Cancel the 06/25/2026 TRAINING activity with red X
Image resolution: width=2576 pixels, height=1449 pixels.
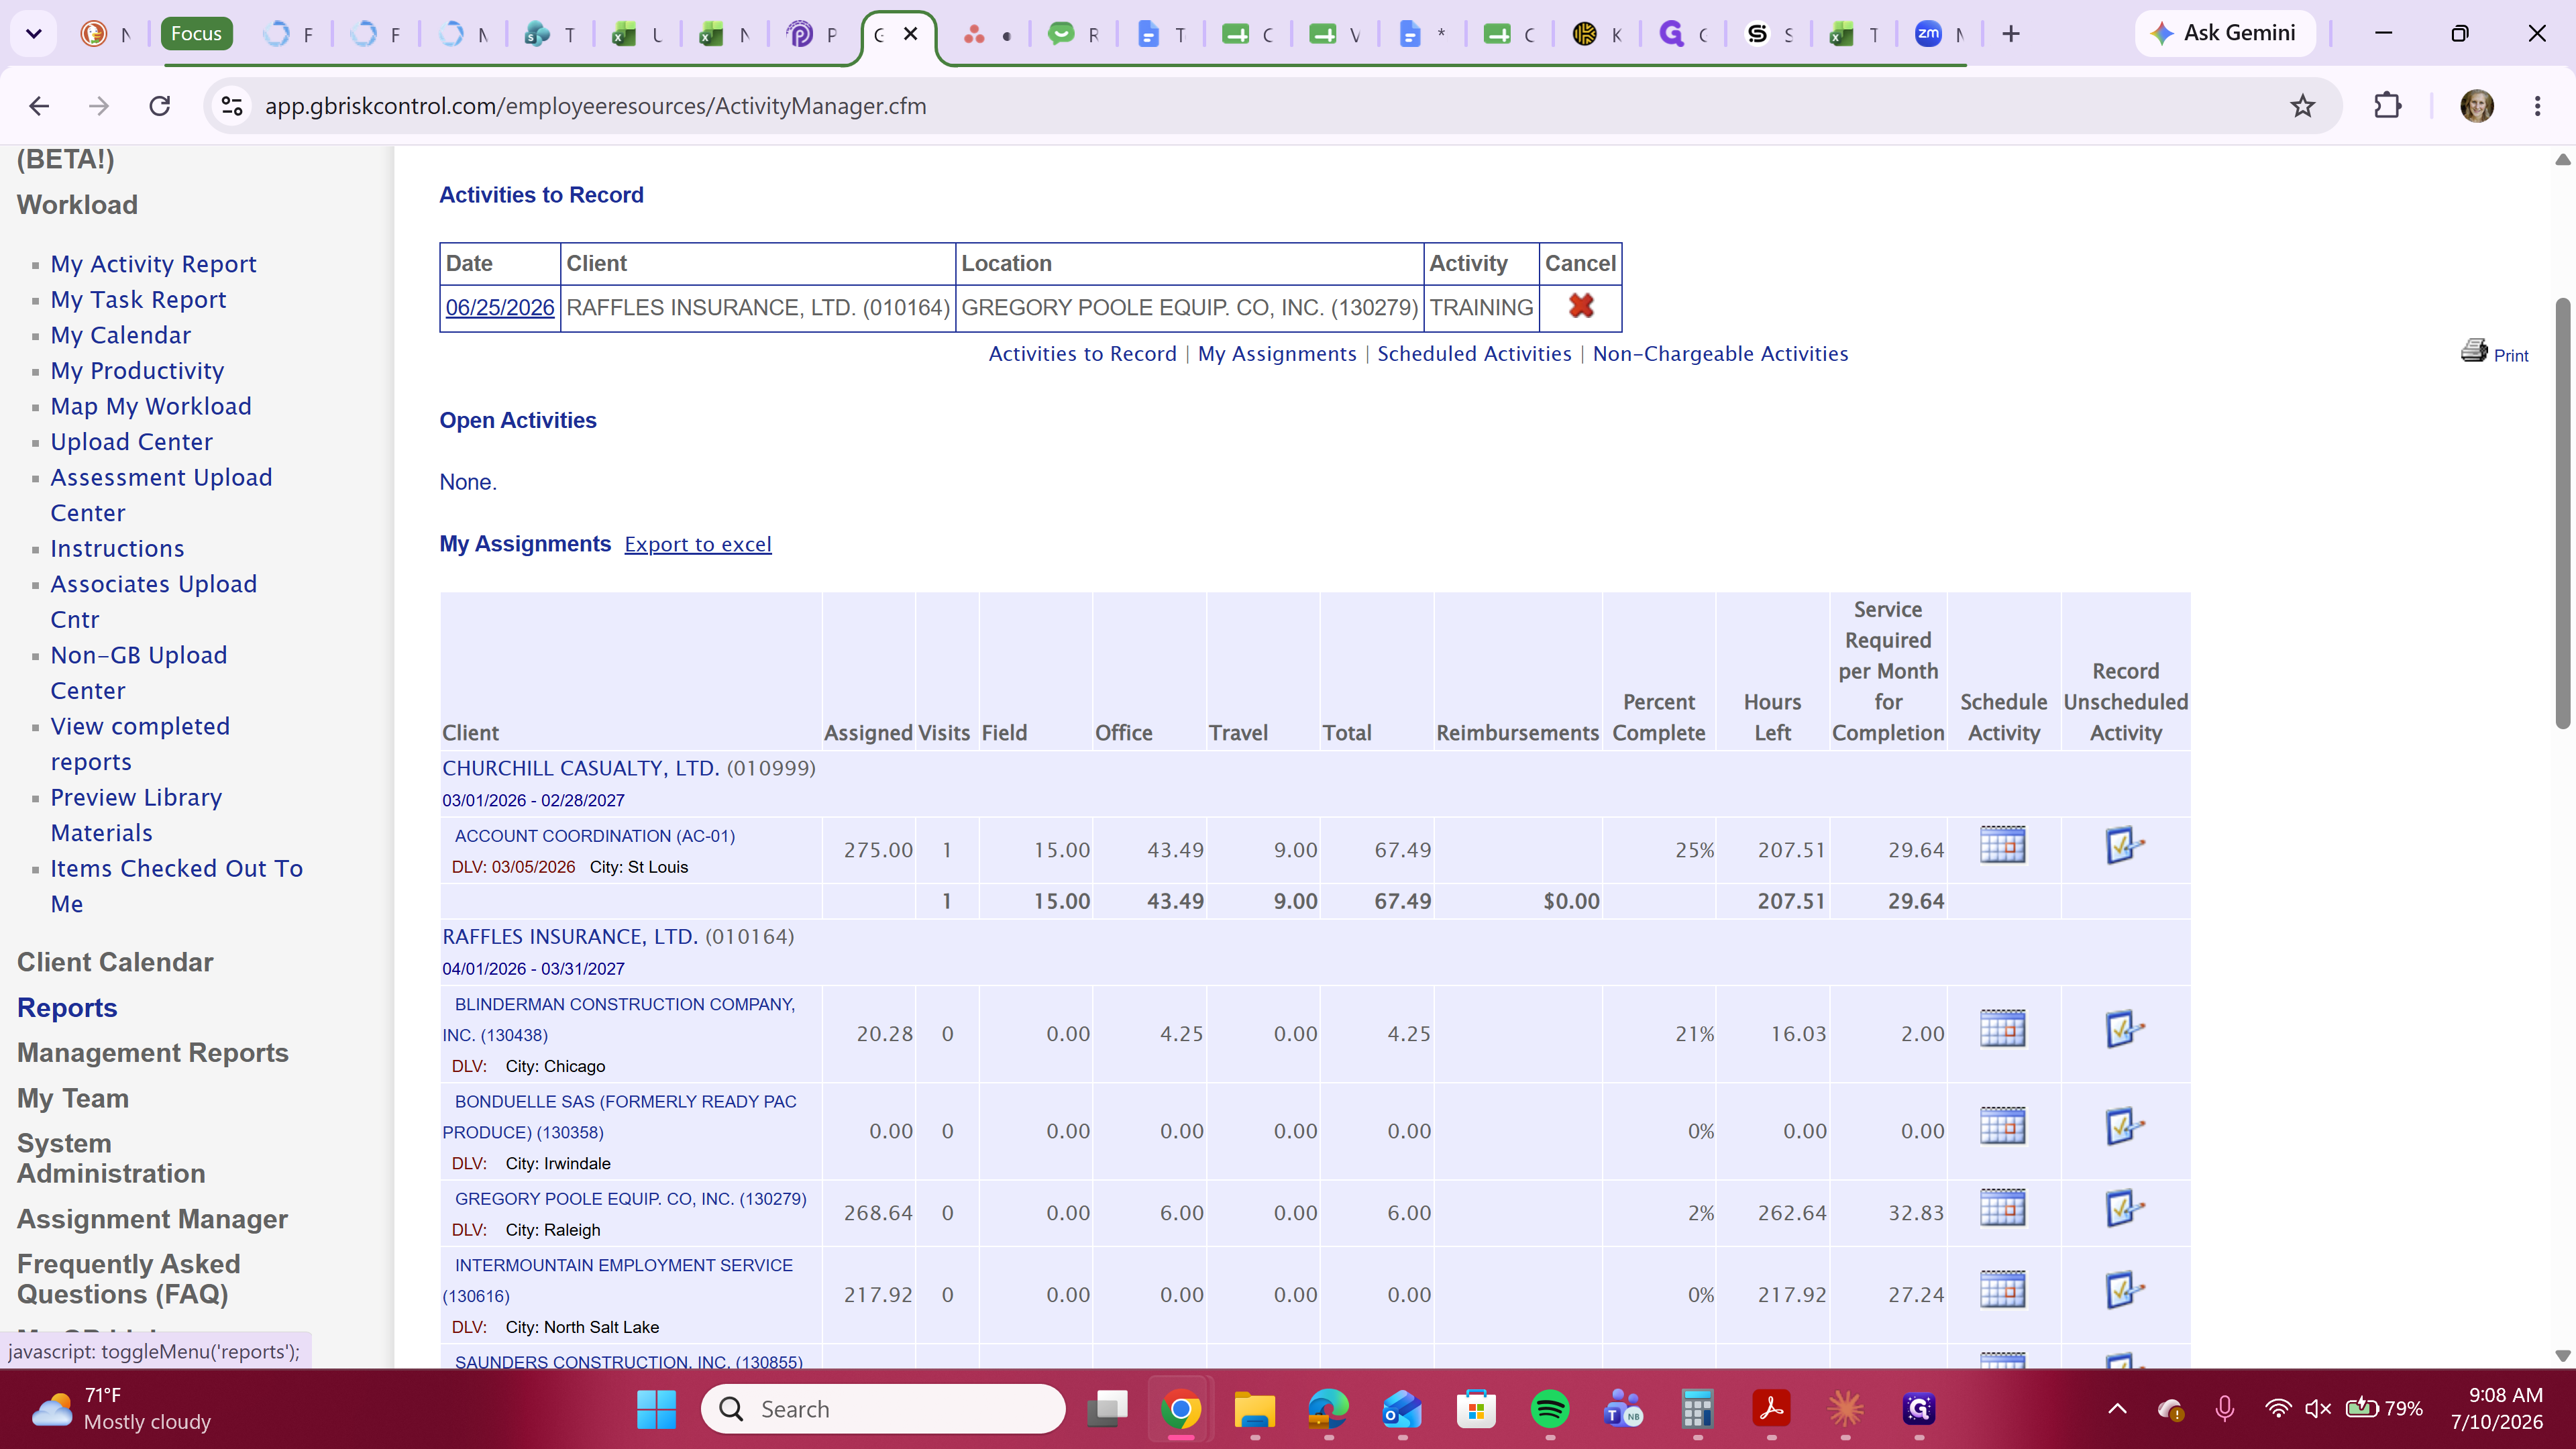(x=1580, y=306)
